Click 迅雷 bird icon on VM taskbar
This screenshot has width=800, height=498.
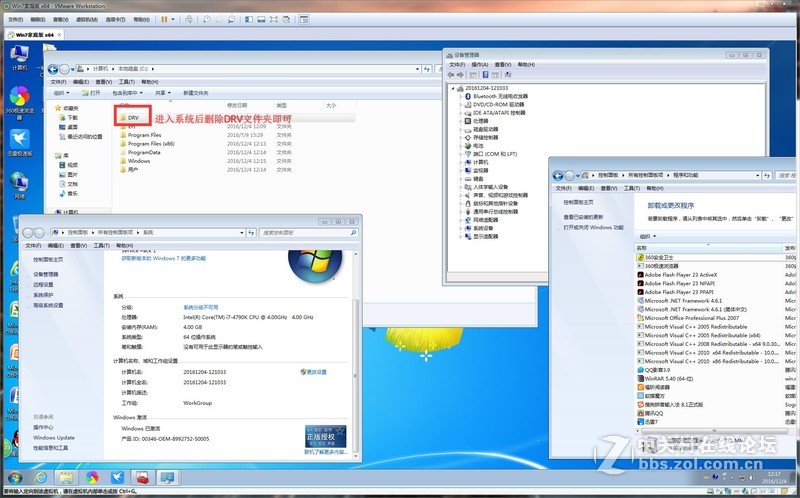pos(117,478)
